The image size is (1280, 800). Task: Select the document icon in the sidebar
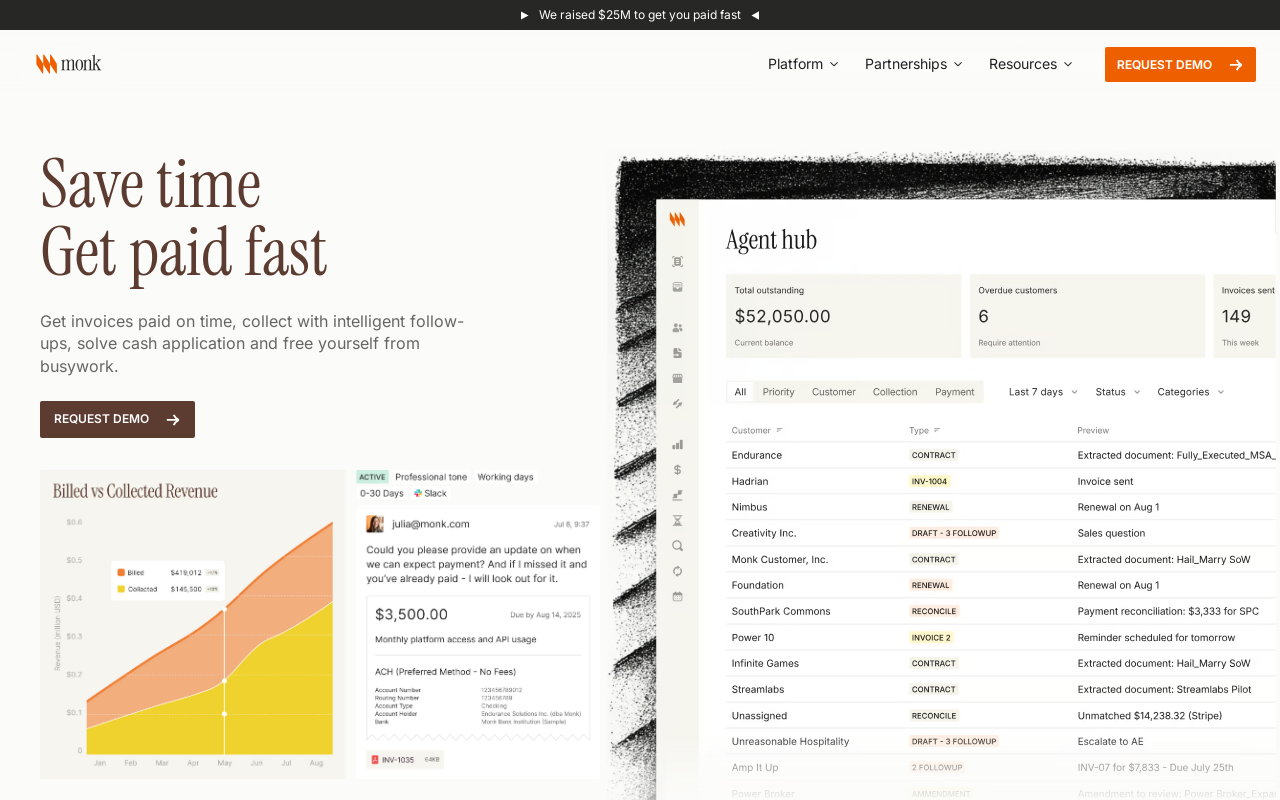677,353
